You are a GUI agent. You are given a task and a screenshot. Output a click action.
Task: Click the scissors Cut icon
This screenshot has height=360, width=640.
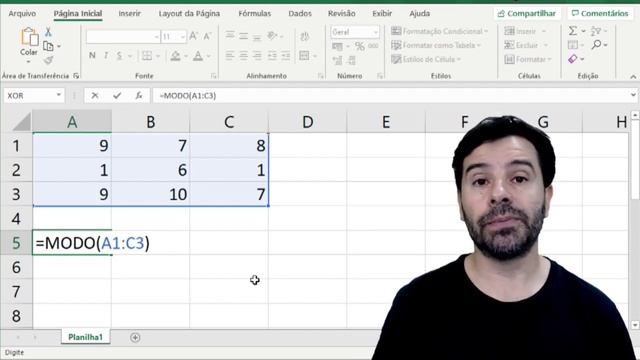pyautogui.click(x=48, y=31)
